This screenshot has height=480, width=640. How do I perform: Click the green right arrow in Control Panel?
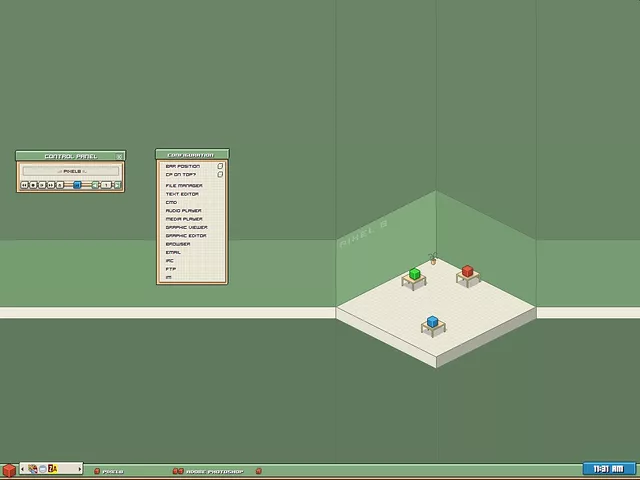117,185
